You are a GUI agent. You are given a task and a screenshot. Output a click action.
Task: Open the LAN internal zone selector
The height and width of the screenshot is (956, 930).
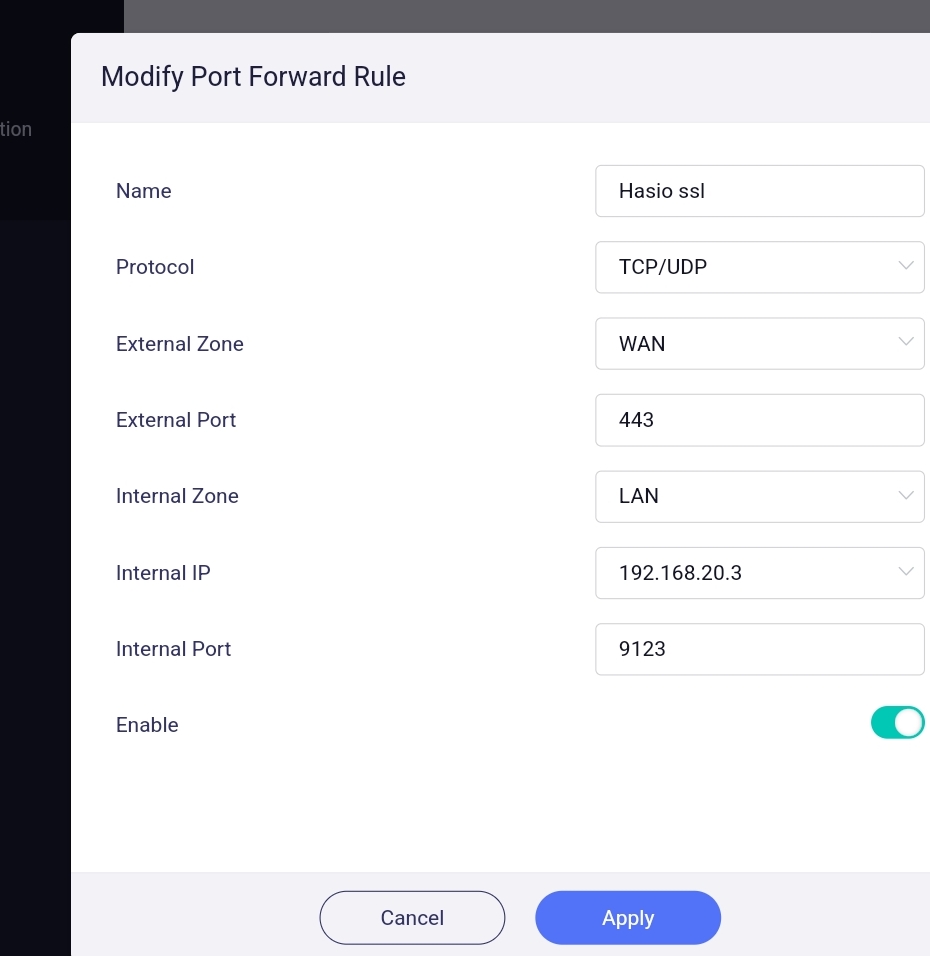[x=759, y=496]
